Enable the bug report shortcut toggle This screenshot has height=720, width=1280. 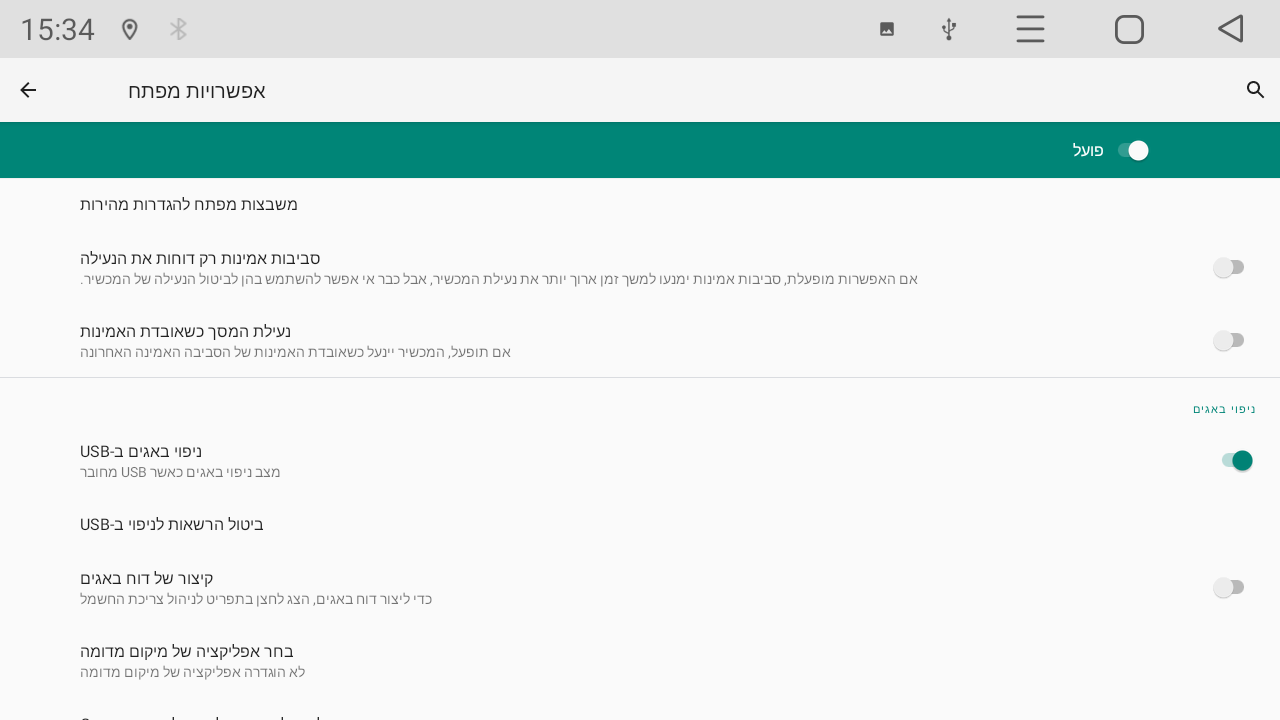(1229, 587)
